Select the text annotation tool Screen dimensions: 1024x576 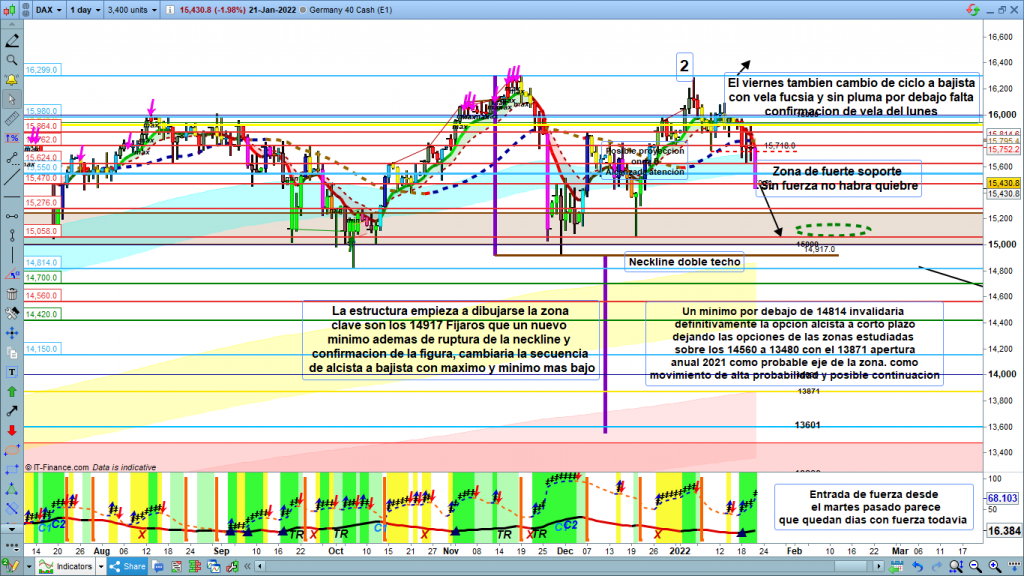(x=12, y=370)
